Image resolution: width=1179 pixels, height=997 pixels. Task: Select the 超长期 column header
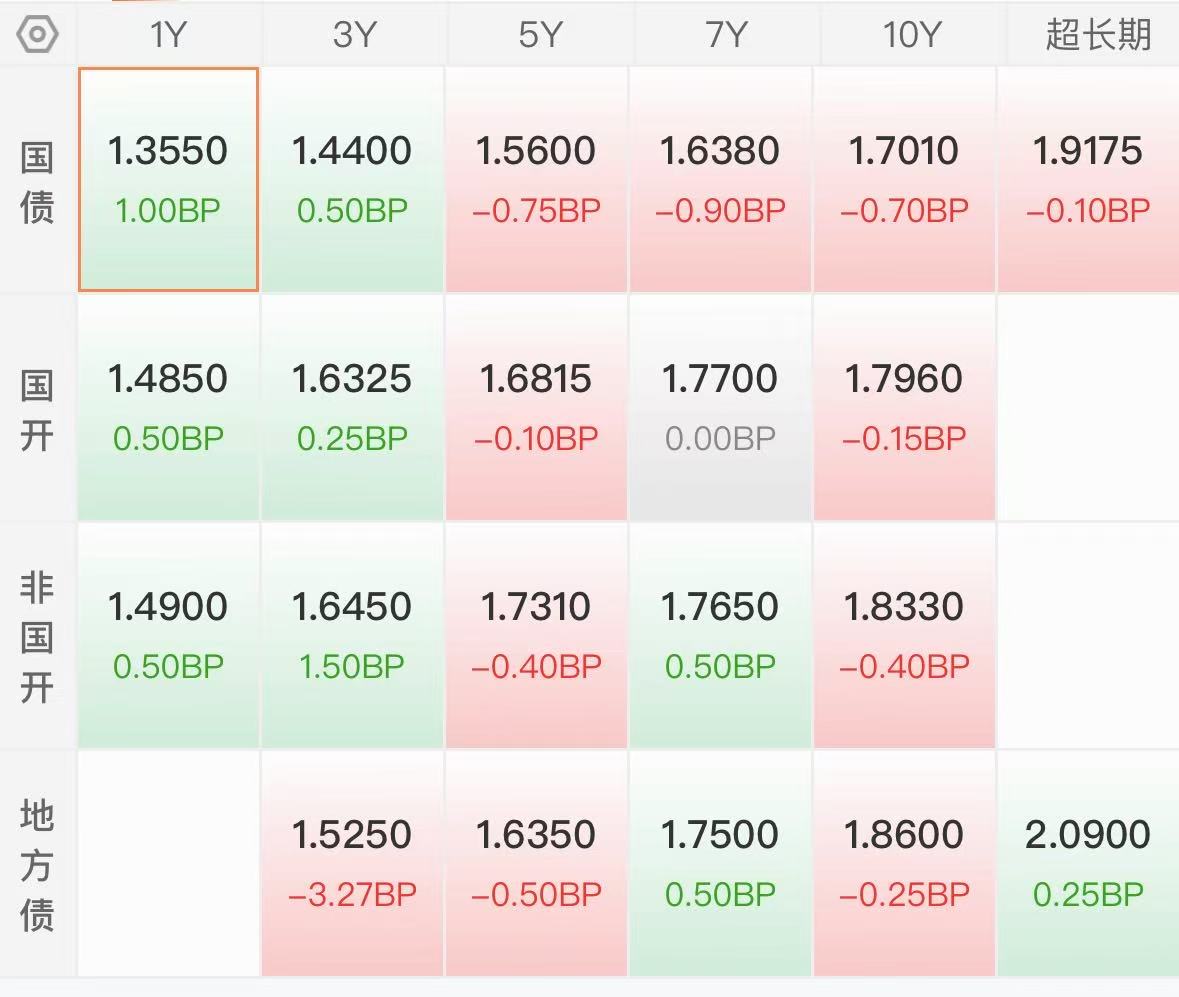[x=1097, y=35]
